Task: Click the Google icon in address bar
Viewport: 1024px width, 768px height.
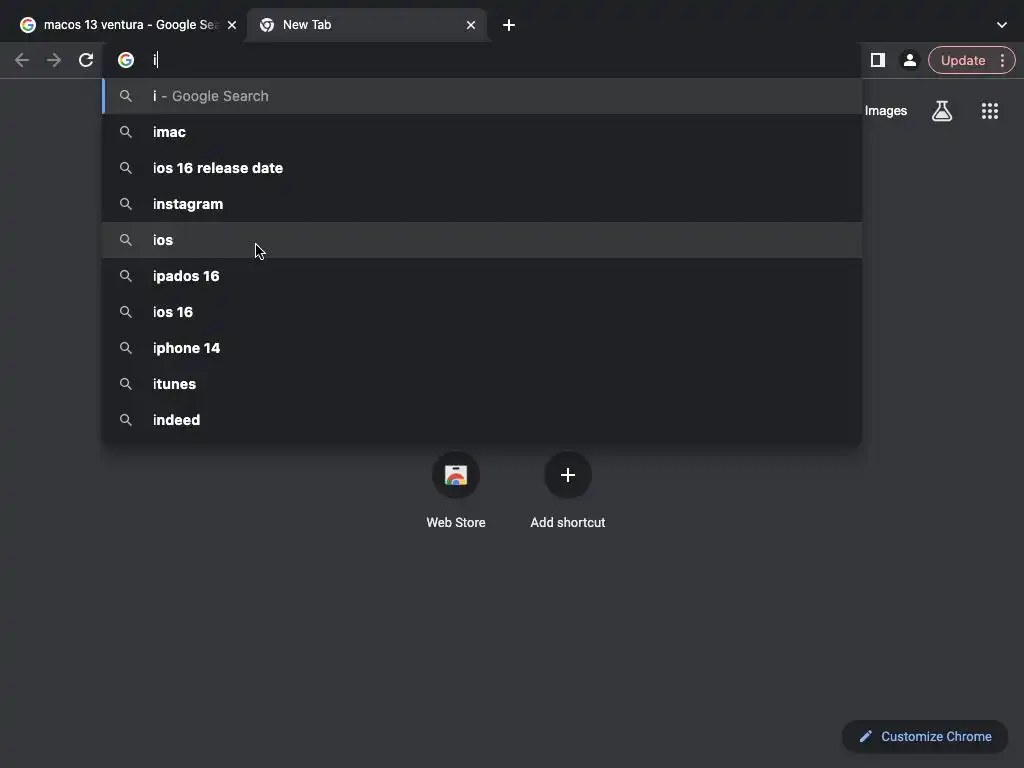Action: 126,60
